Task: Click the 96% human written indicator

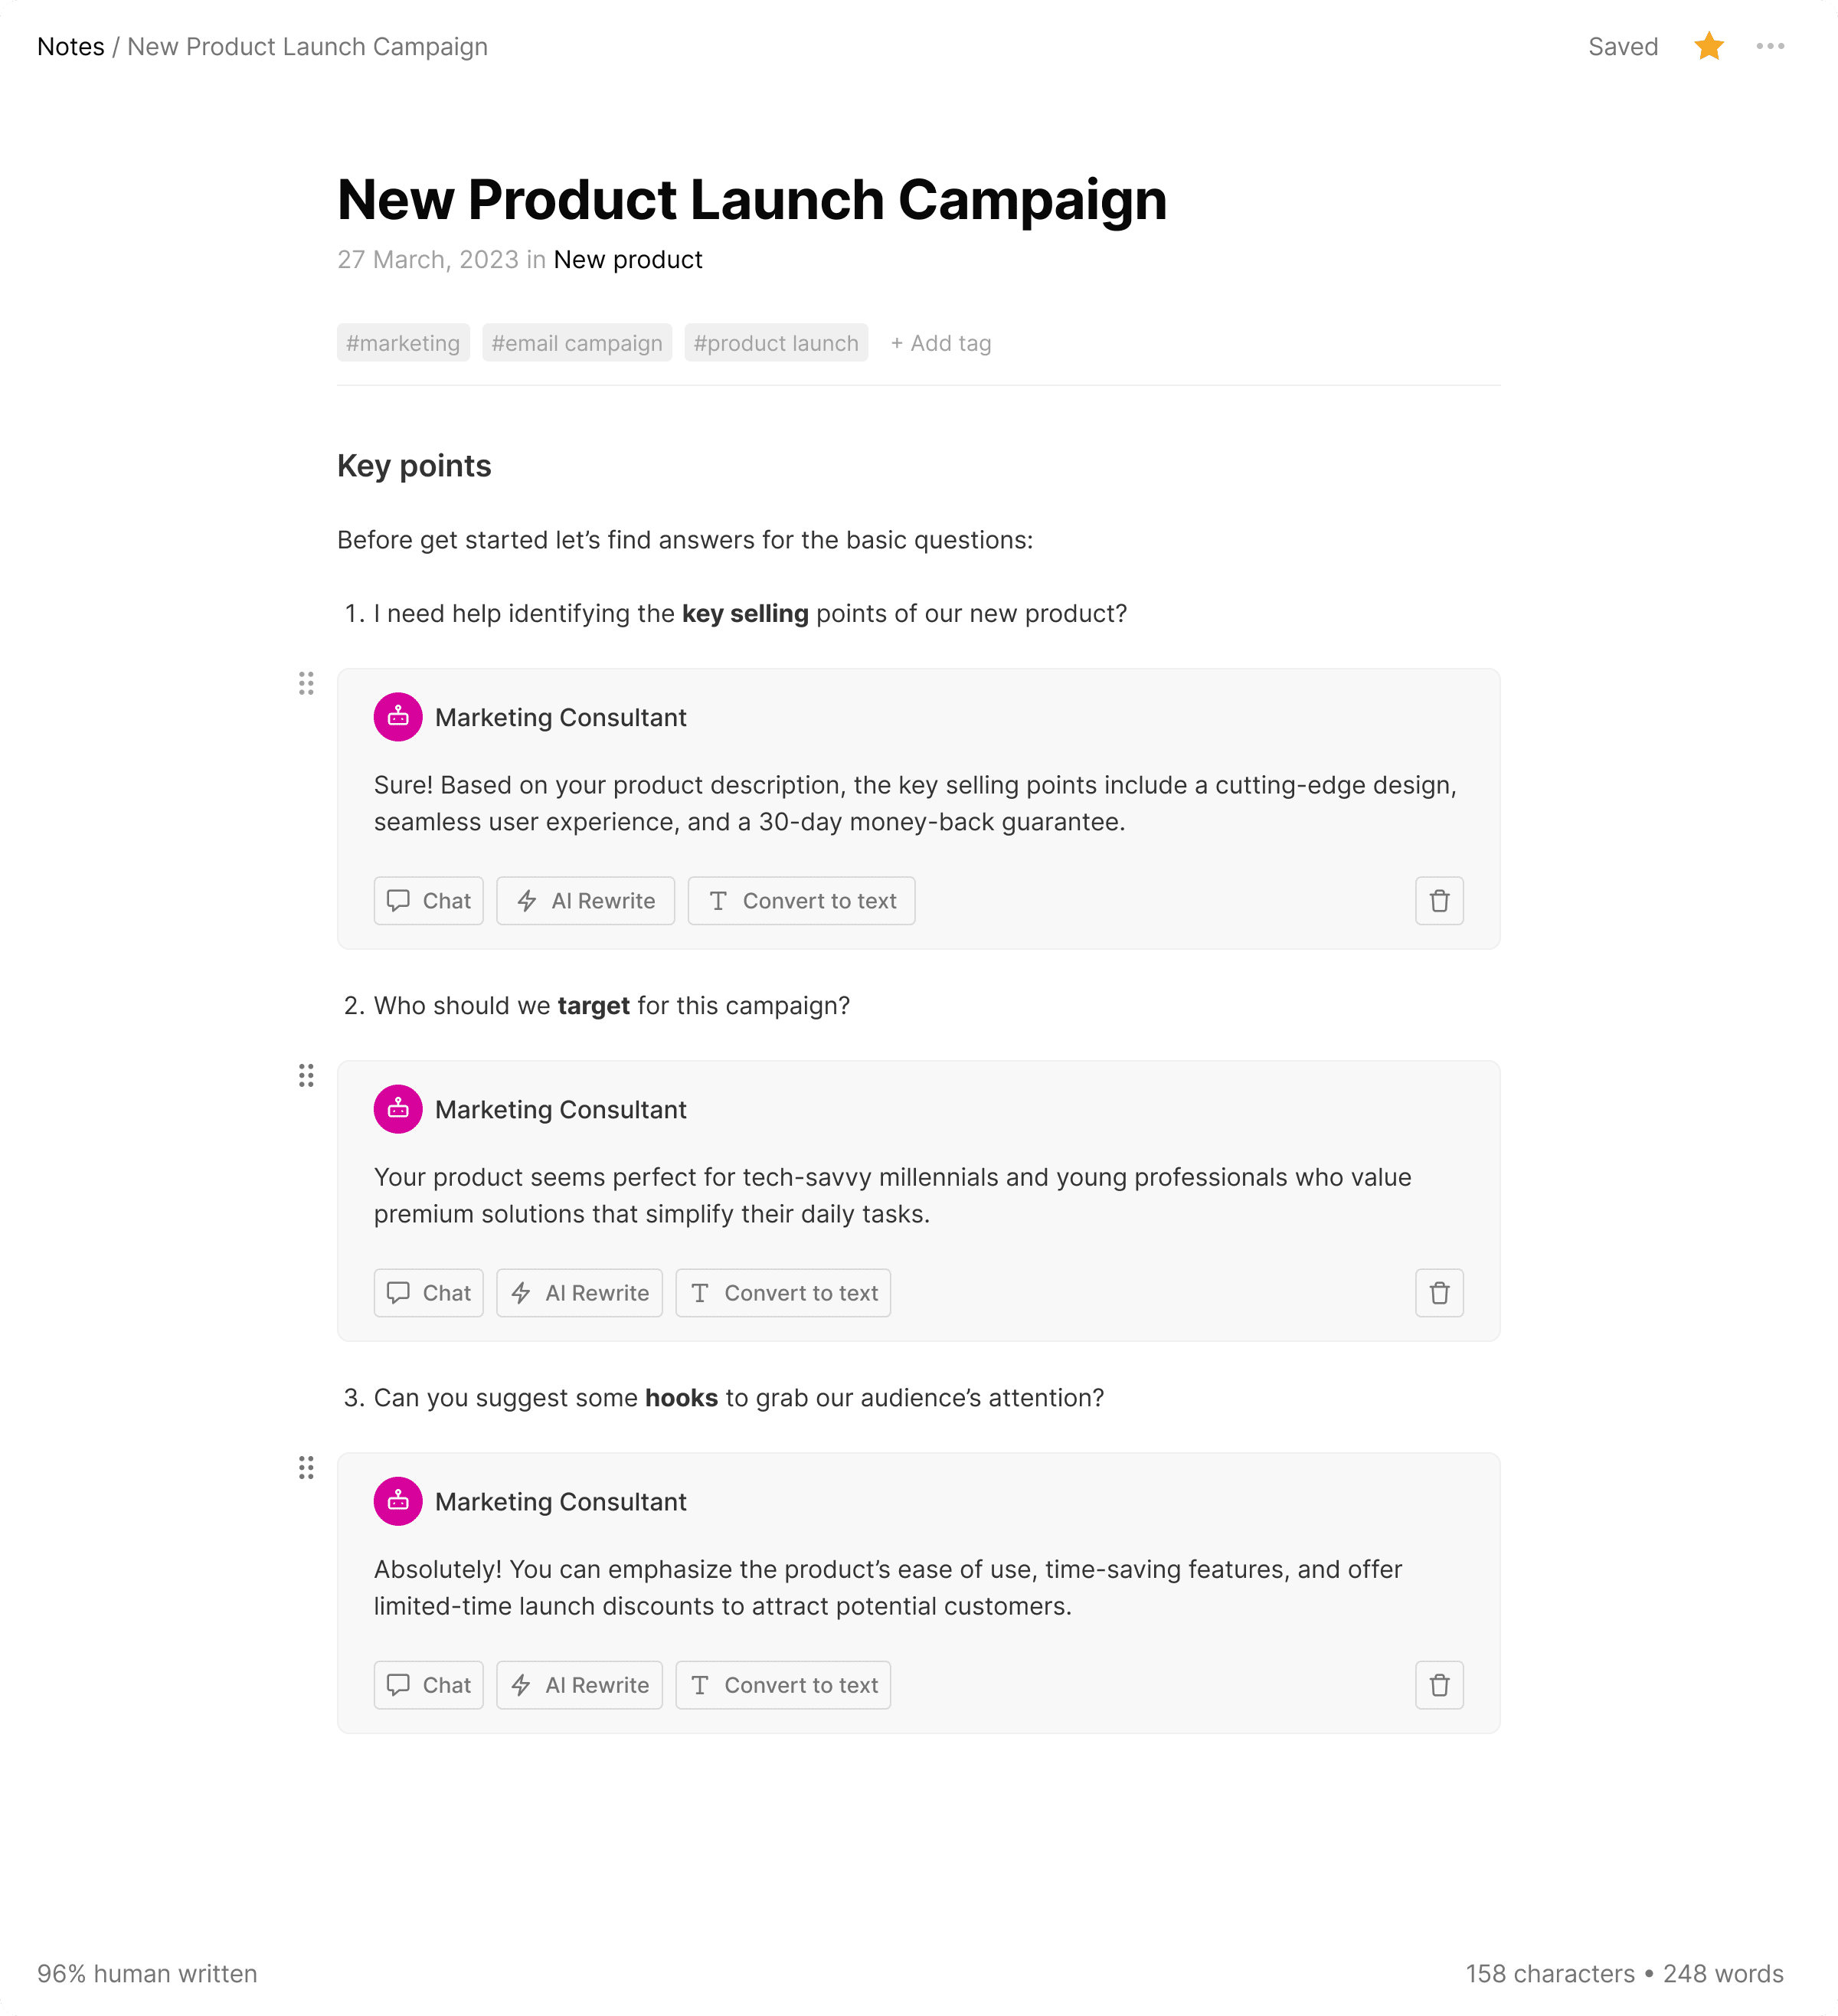Action: (x=147, y=1973)
